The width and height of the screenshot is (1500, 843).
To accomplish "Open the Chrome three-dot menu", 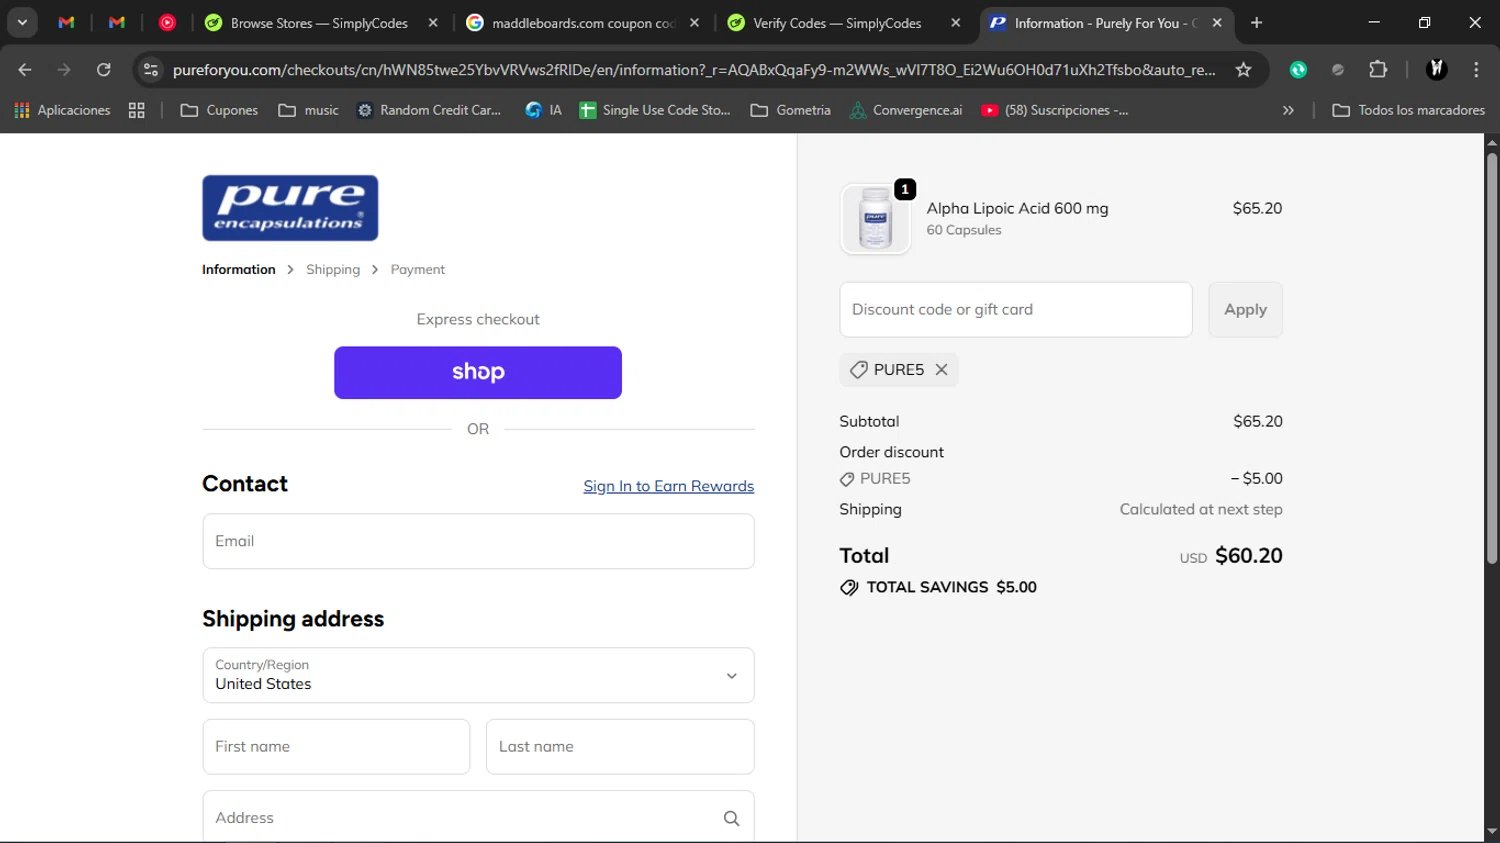I will tap(1476, 69).
